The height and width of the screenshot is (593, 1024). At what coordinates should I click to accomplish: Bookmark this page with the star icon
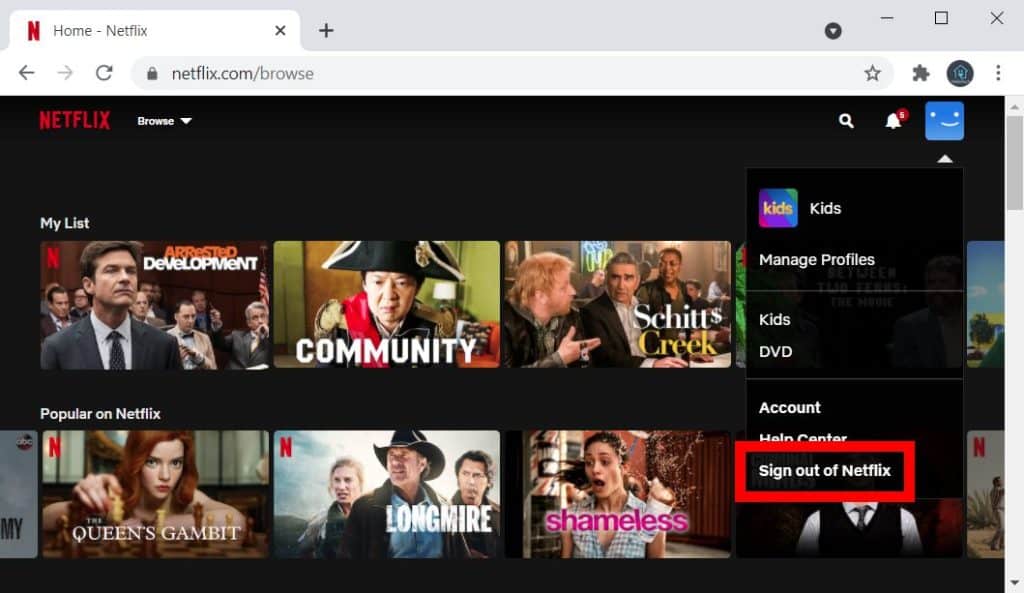(872, 73)
